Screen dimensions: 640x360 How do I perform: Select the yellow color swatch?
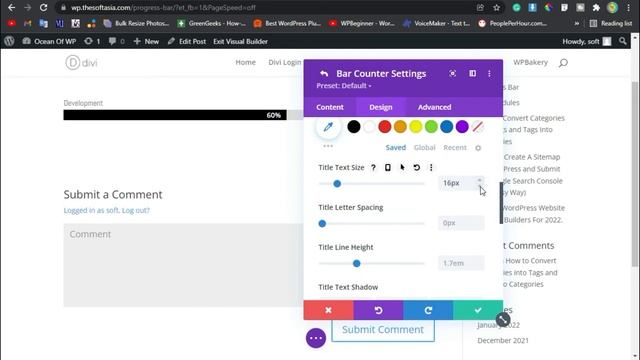point(416,127)
